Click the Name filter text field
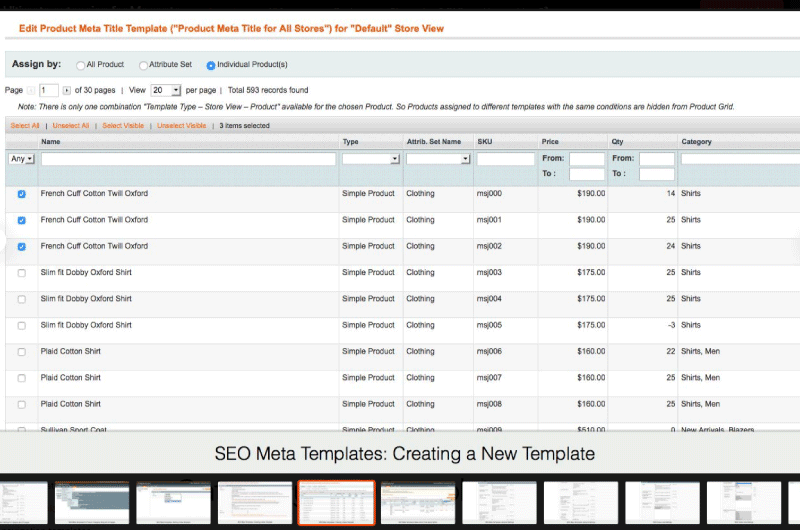 pyautogui.click(x=188, y=159)
